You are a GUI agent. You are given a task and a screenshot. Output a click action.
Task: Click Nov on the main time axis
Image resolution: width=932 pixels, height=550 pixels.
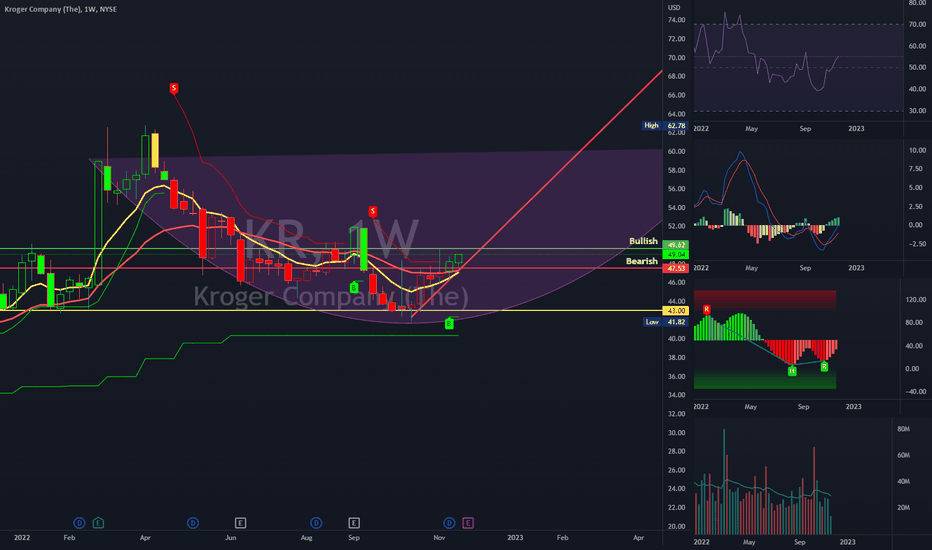pos(439,538)
